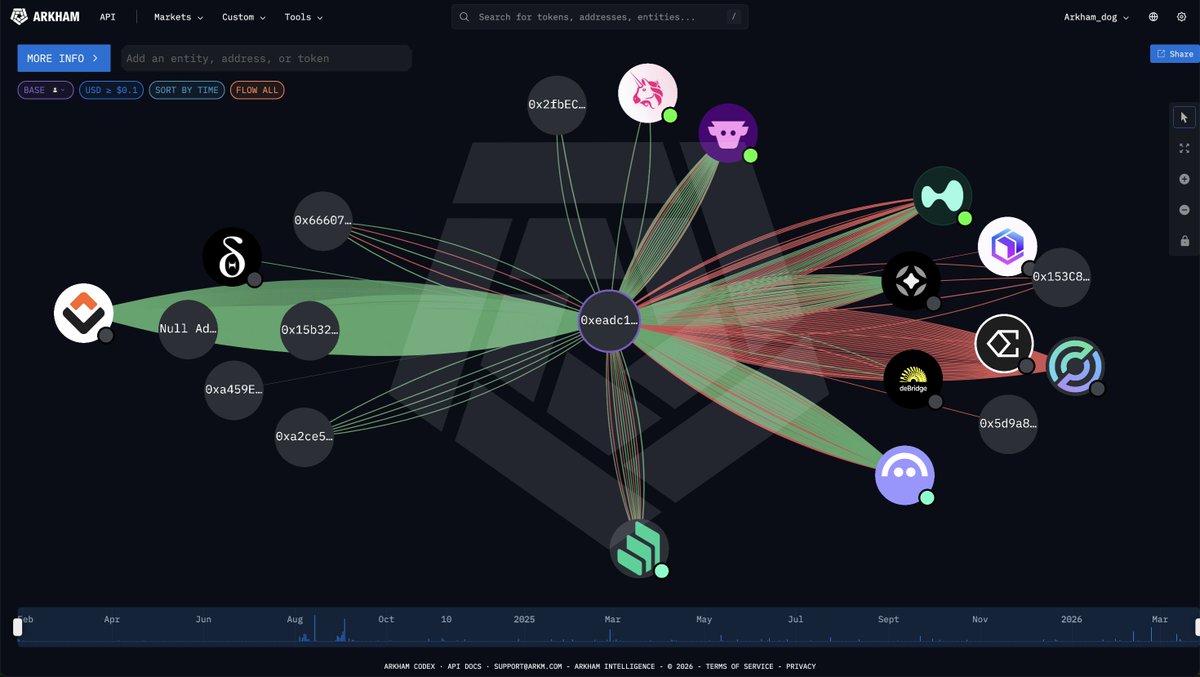This screenshot has width=1200, height=677.
Task: Open the Arkham_dog account dropdown
Action: tap(1098, 17)
